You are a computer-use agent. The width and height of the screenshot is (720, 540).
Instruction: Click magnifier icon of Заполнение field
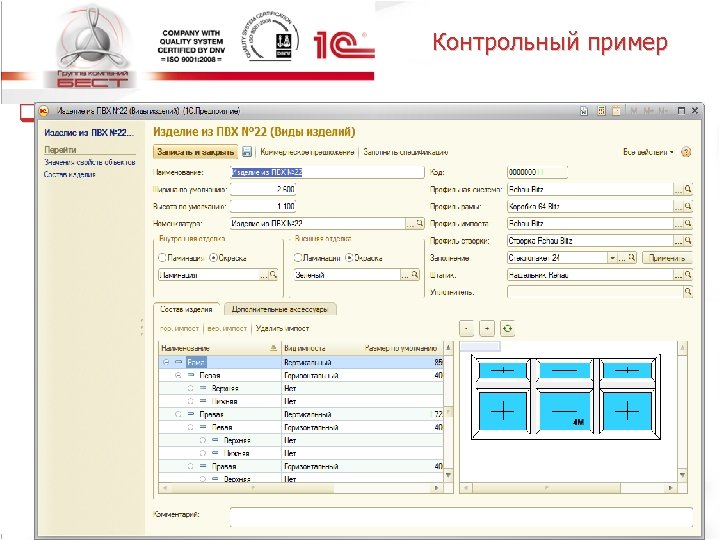pos(632,258)
